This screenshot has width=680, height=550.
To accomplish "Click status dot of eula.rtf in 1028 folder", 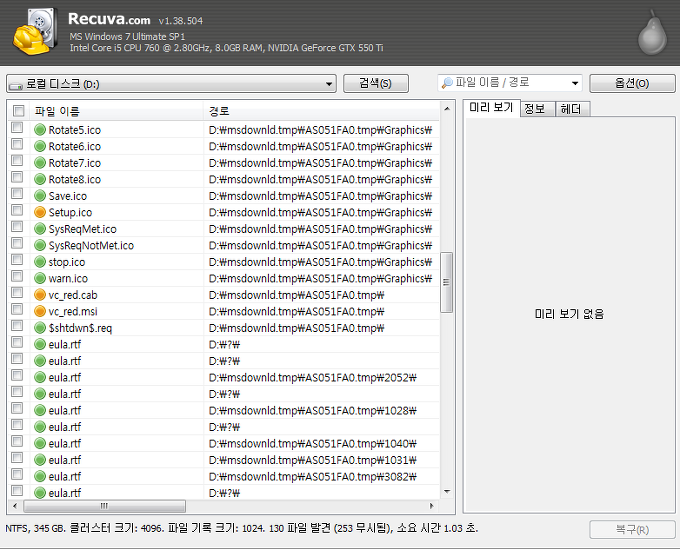I will click(x=40, y=410).
